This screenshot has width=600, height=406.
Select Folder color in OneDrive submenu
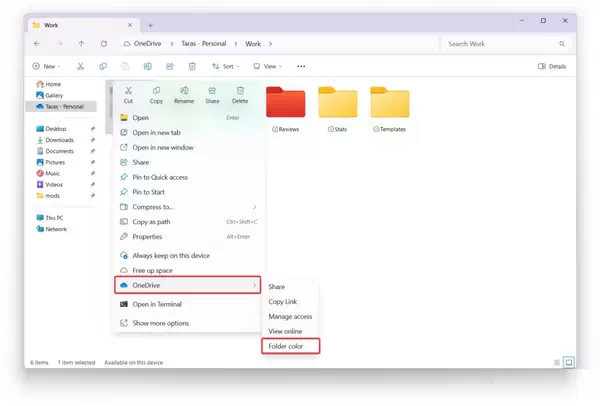290,346
